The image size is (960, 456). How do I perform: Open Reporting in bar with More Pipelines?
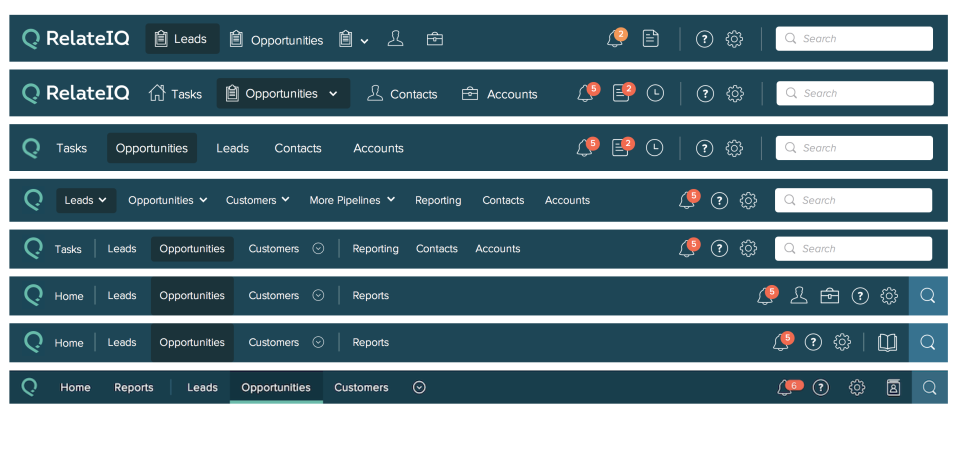[x=438, y=200]
